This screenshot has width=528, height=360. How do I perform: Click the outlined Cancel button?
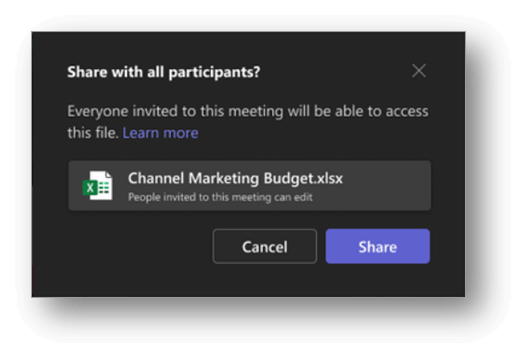(x=265, y=247)
